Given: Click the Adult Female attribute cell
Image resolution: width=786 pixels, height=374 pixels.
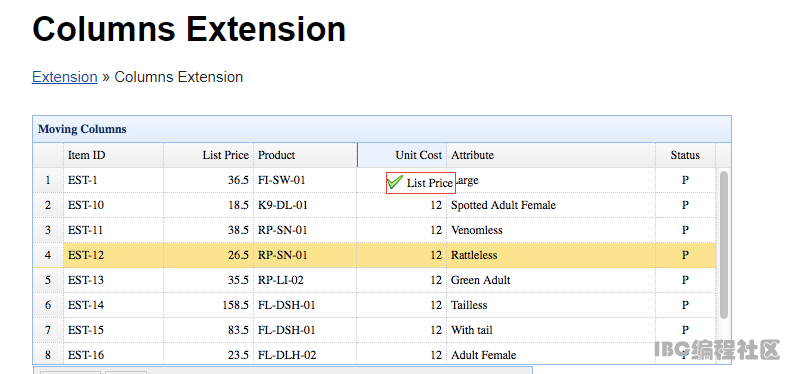Looking at the screenshot, I should (x=551, y=354).
